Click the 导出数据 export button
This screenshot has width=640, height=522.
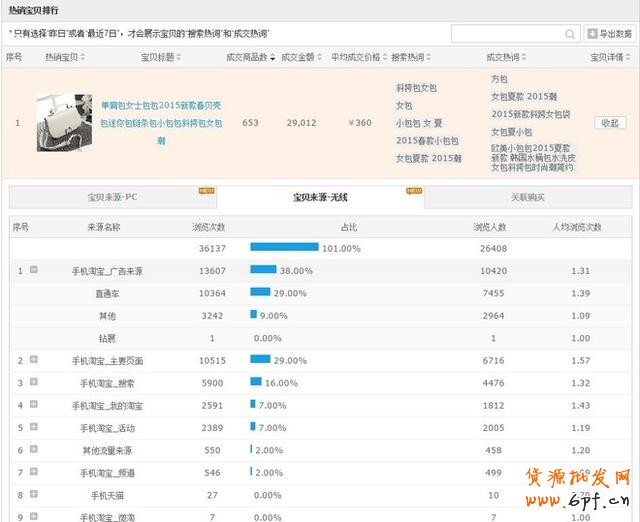coord(608,34)
